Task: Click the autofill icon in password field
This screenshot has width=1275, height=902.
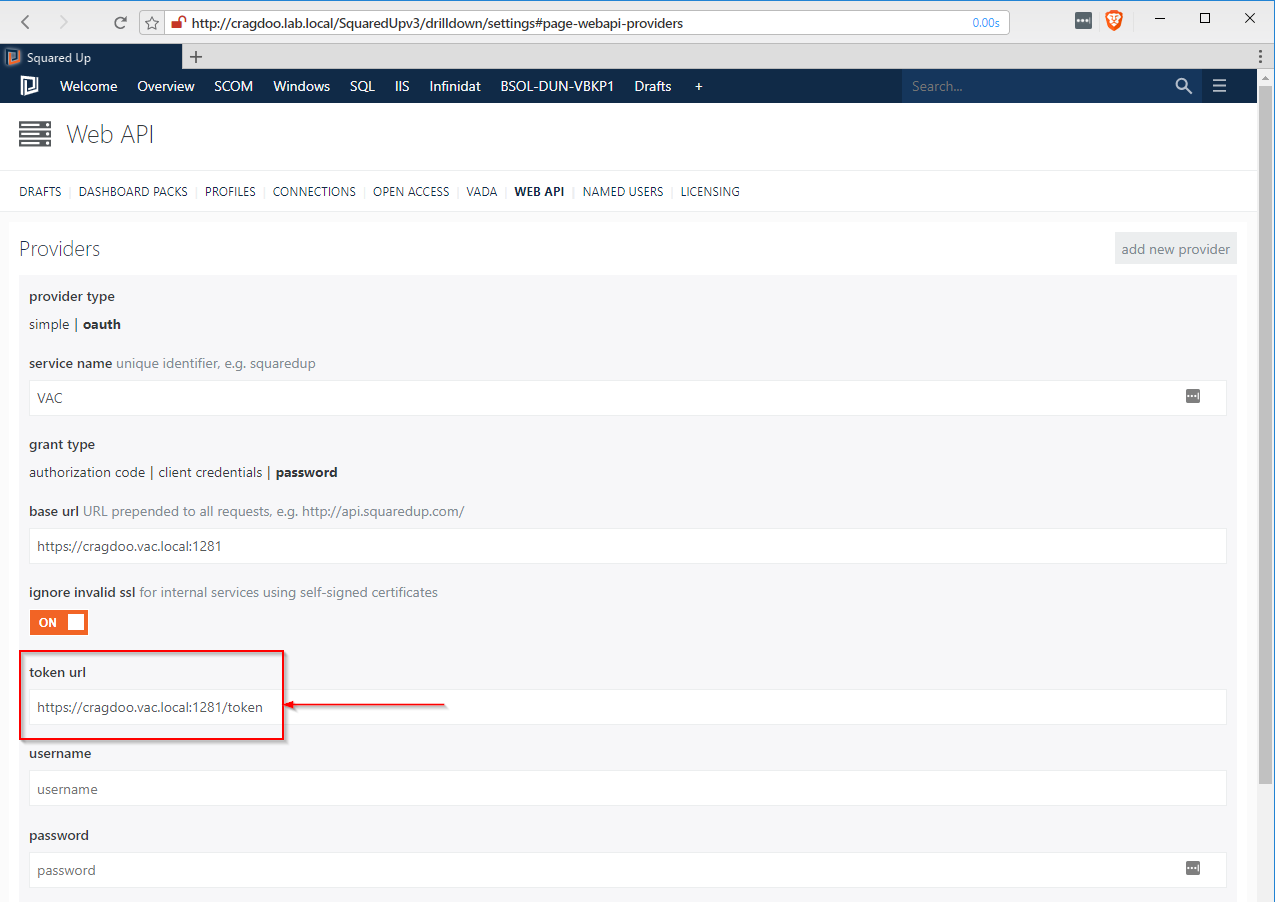Action: (x=1193, y=868)
